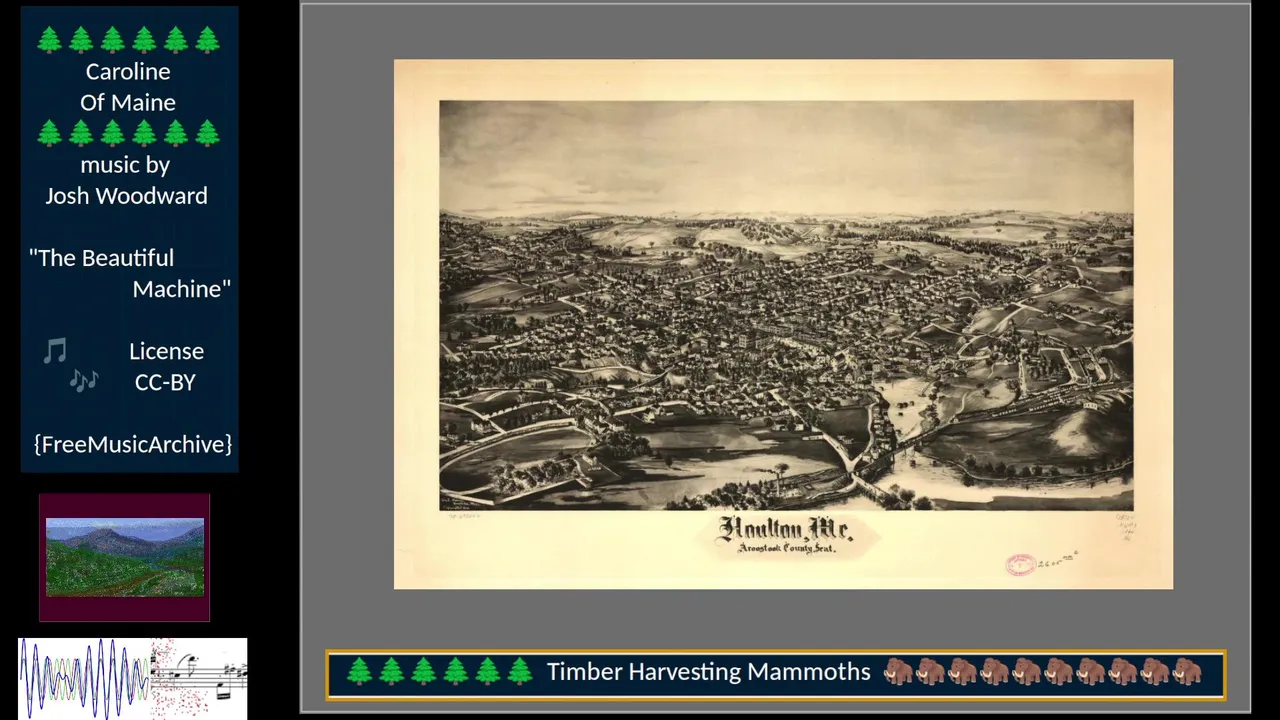
Task: Click the single music note icon beside License
Action: 55,351
